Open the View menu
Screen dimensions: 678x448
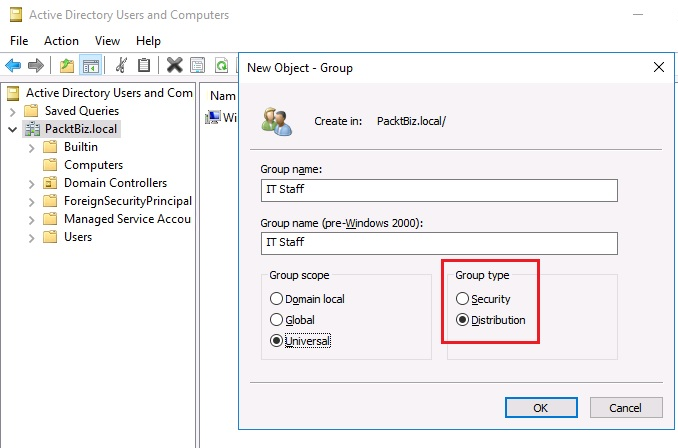pyautogui.click(x=107, y=41)
